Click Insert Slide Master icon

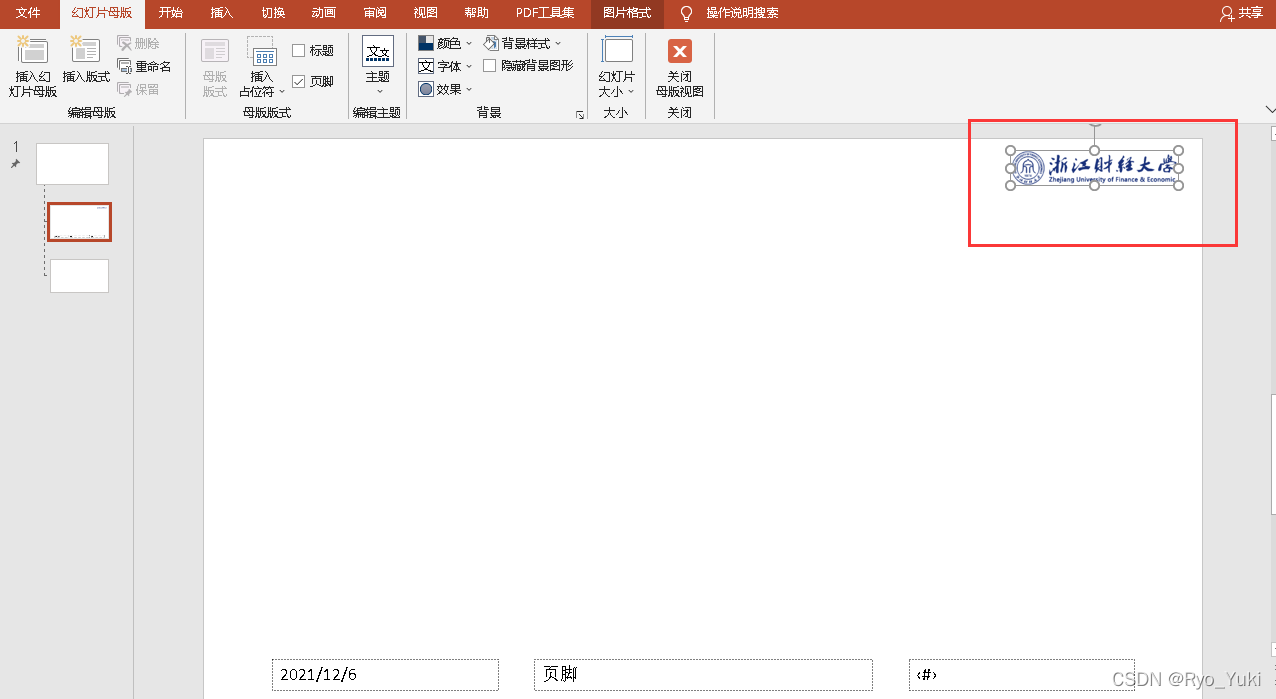(33, 50)
